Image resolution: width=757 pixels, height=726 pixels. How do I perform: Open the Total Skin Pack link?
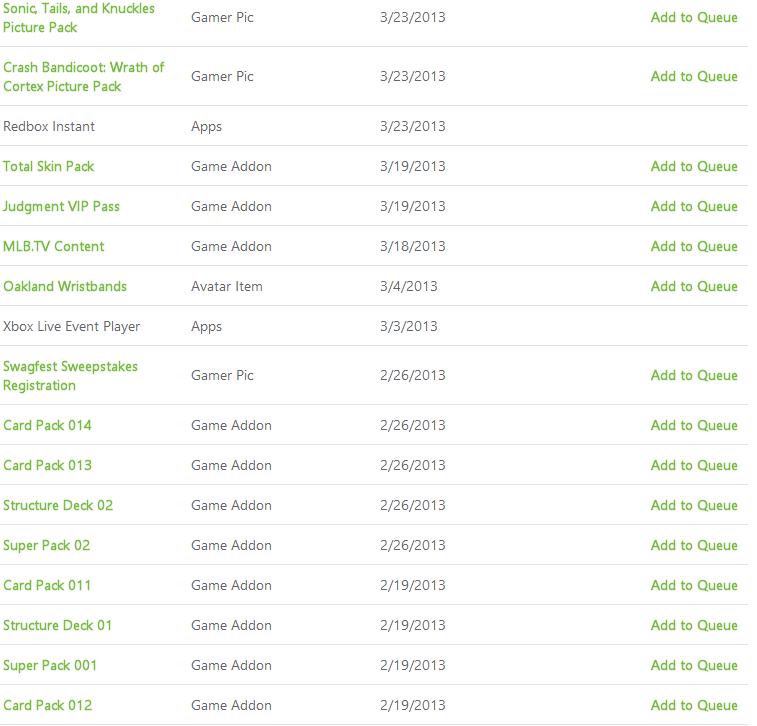[x=48, y=167]
